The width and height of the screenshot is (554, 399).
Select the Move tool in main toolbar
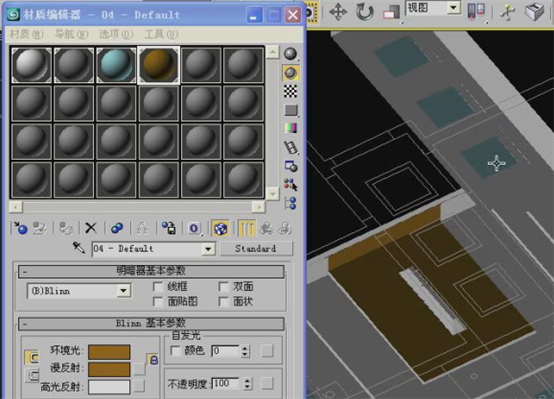338,12
